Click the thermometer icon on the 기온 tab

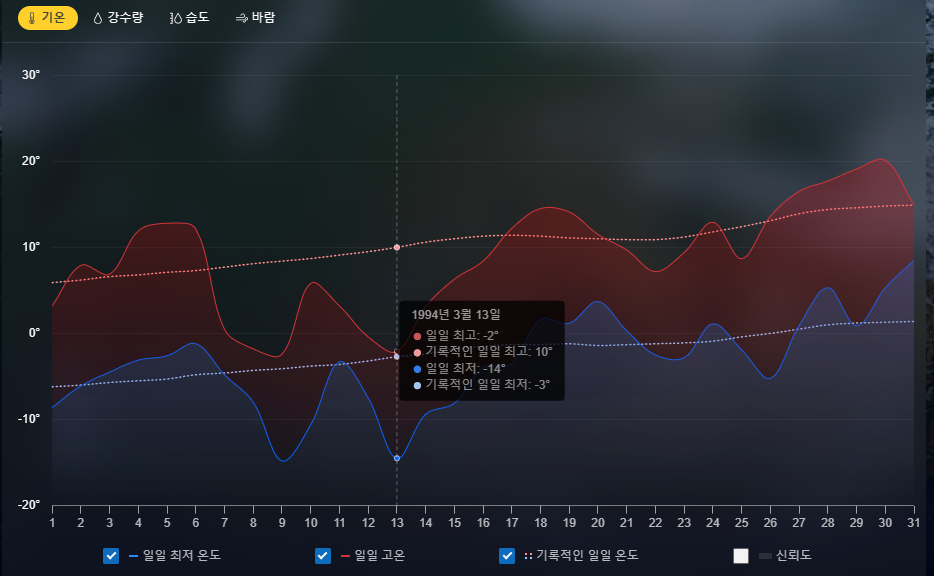[32, 17]
